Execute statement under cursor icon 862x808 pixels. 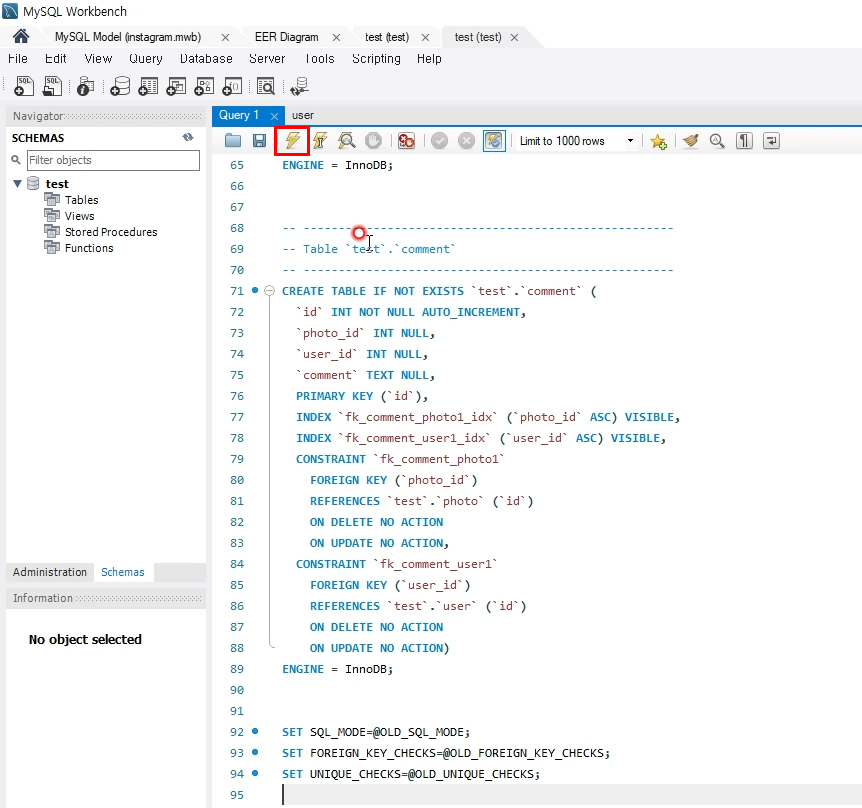click(x=320, y=141)
